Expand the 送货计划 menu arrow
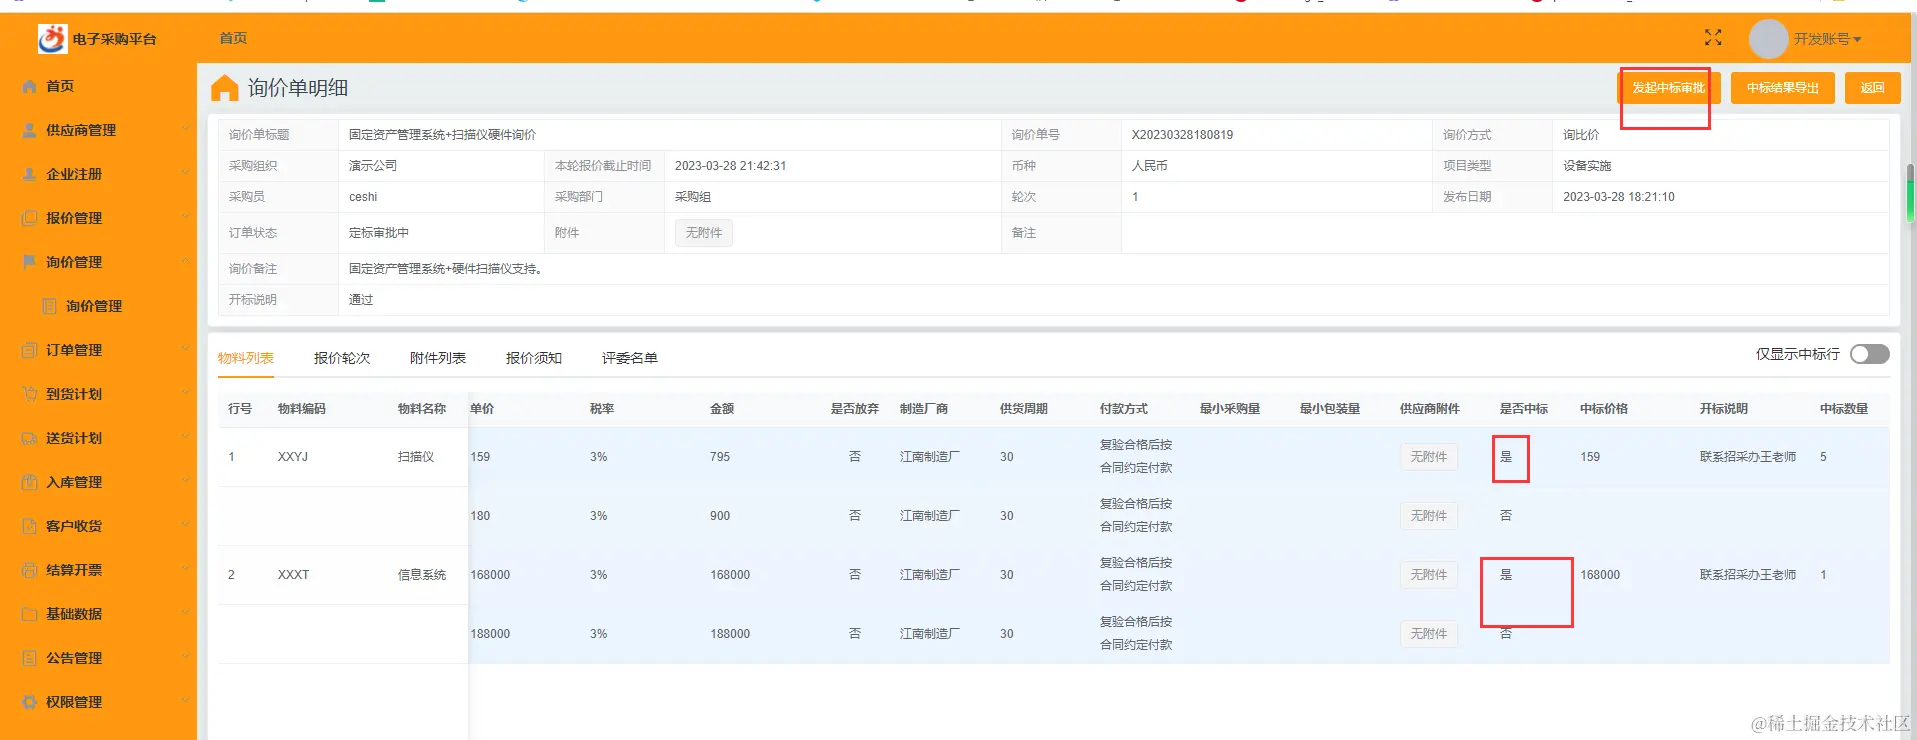 click(x=185, y=438)
